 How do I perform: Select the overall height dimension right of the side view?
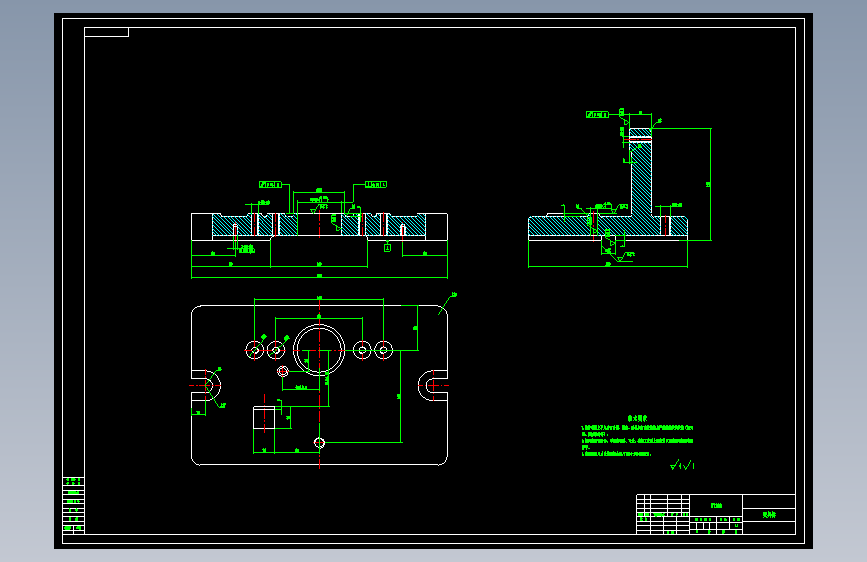pos(709,184)
